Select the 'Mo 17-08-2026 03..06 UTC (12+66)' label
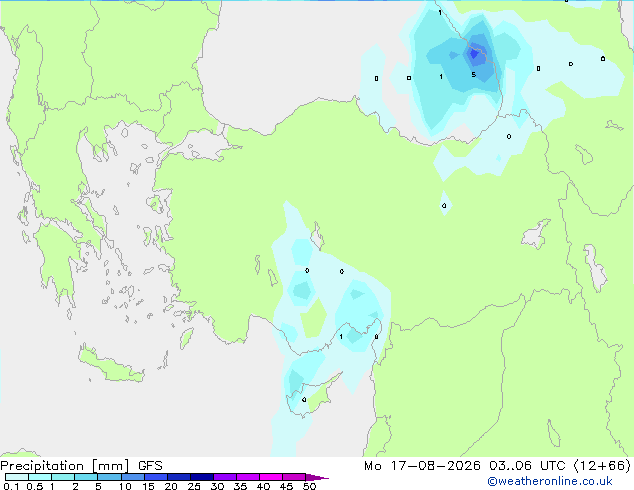This screenshot has width=634, height=490. [497, 466]
